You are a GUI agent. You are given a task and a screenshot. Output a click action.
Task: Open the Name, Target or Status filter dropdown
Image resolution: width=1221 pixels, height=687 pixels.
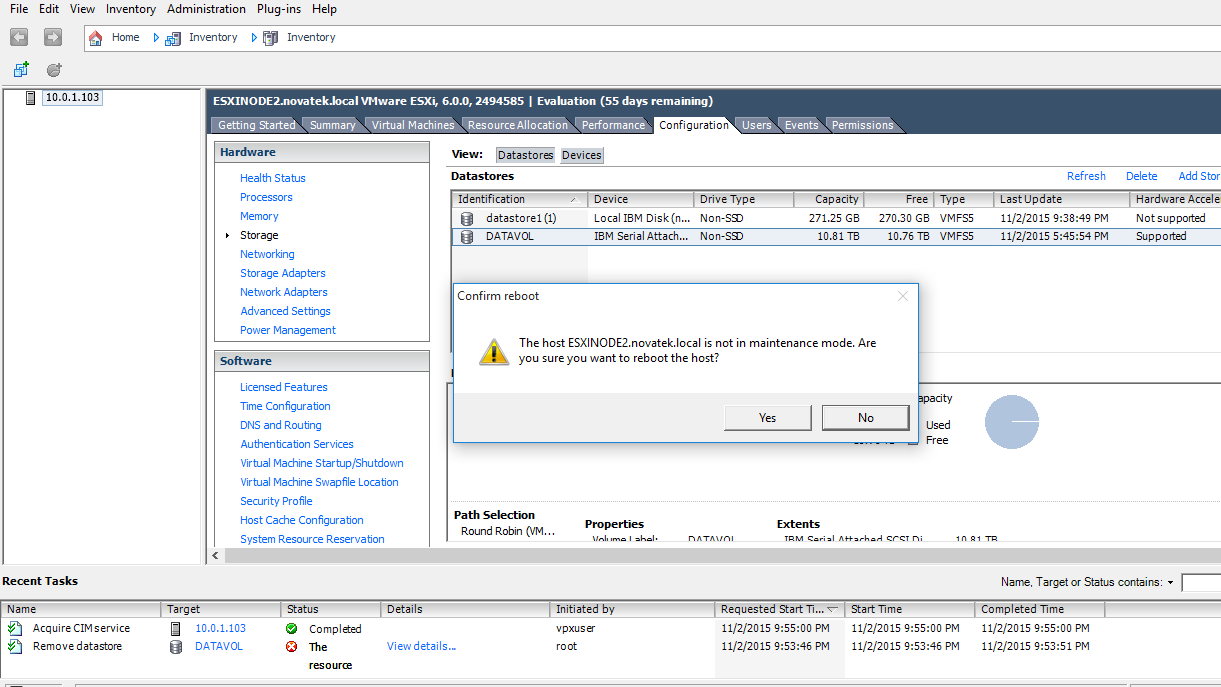click(x=1170, y=582)
